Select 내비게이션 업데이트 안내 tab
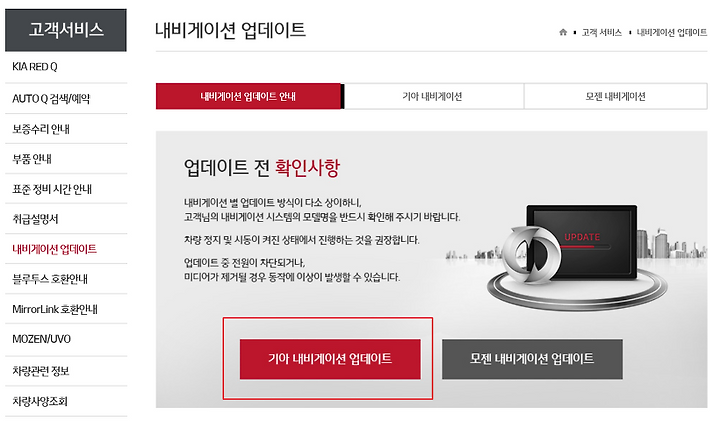Screen dimensions: 720x428 pyautogui.click(x=248, y=96)
